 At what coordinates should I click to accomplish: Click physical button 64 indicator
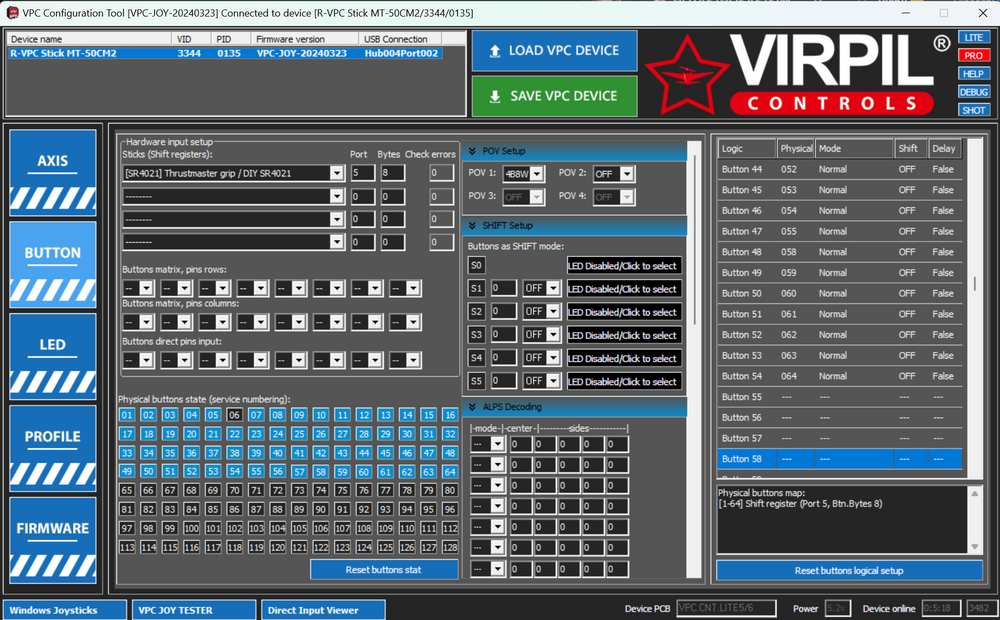450,472
